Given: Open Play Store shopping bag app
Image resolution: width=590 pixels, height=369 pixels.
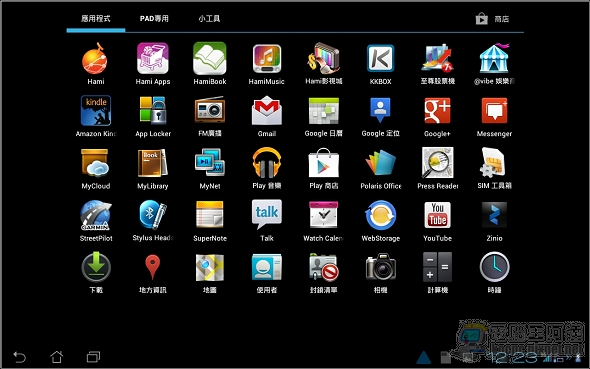Looking at the screenshot, I should point(324,169).
